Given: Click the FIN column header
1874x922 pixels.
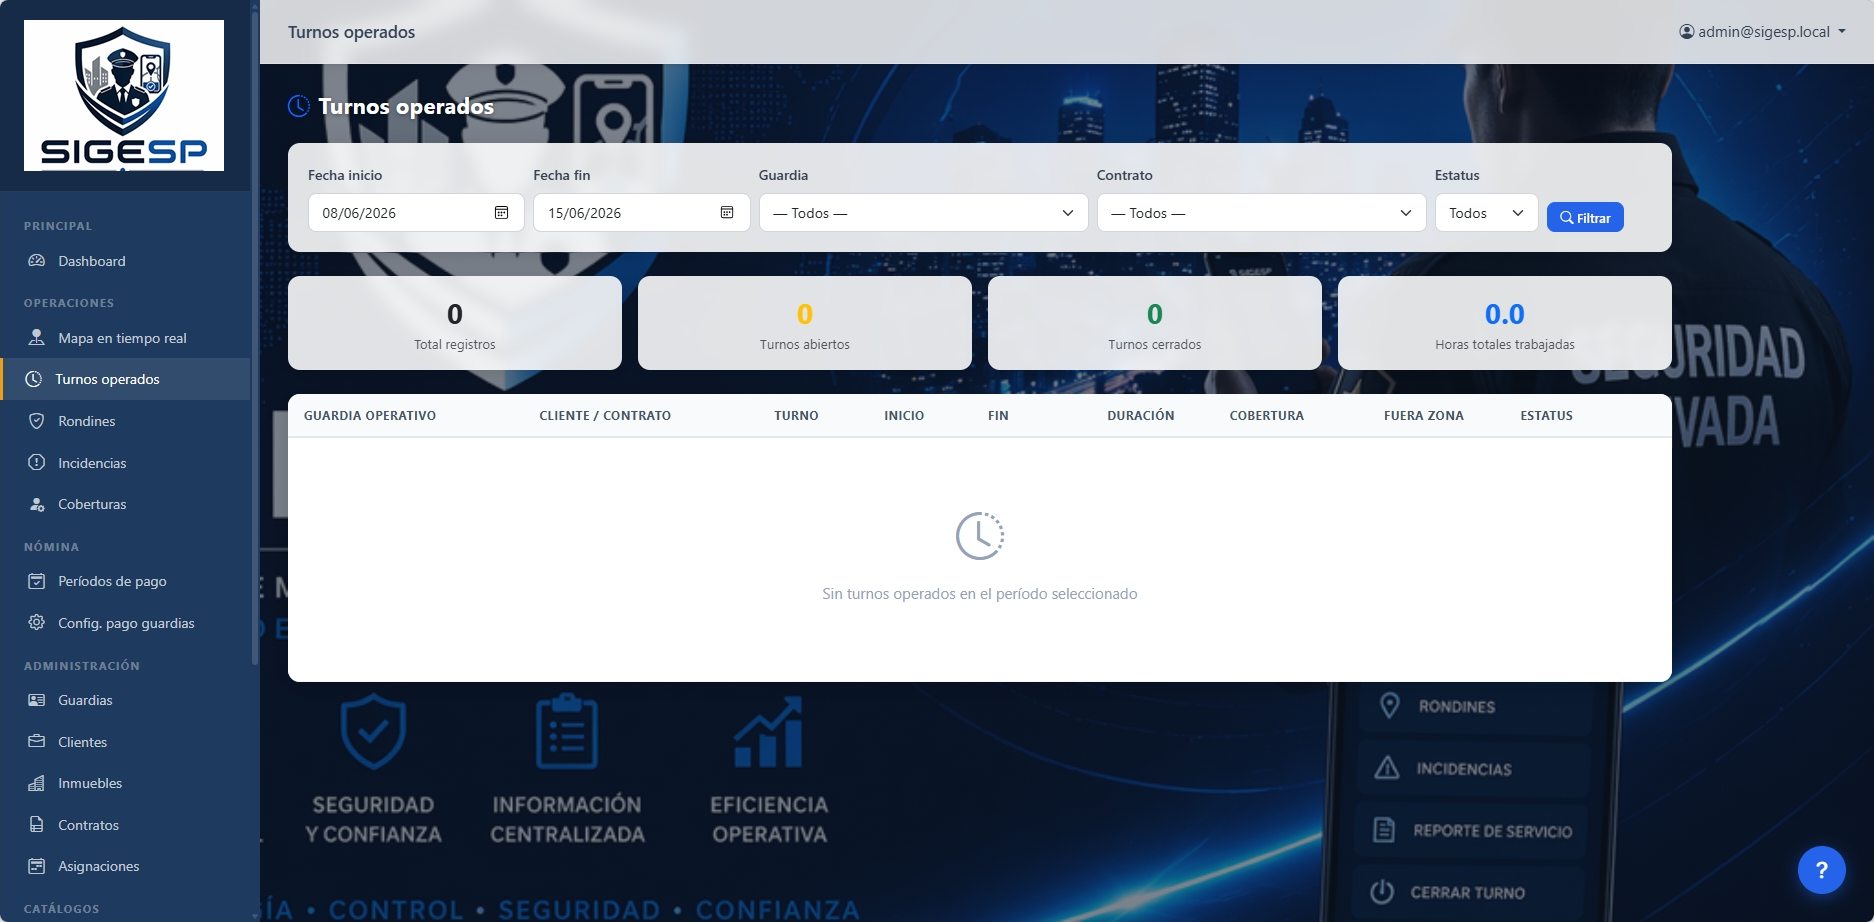Looking at the screenshot, I should pos(998,416).
